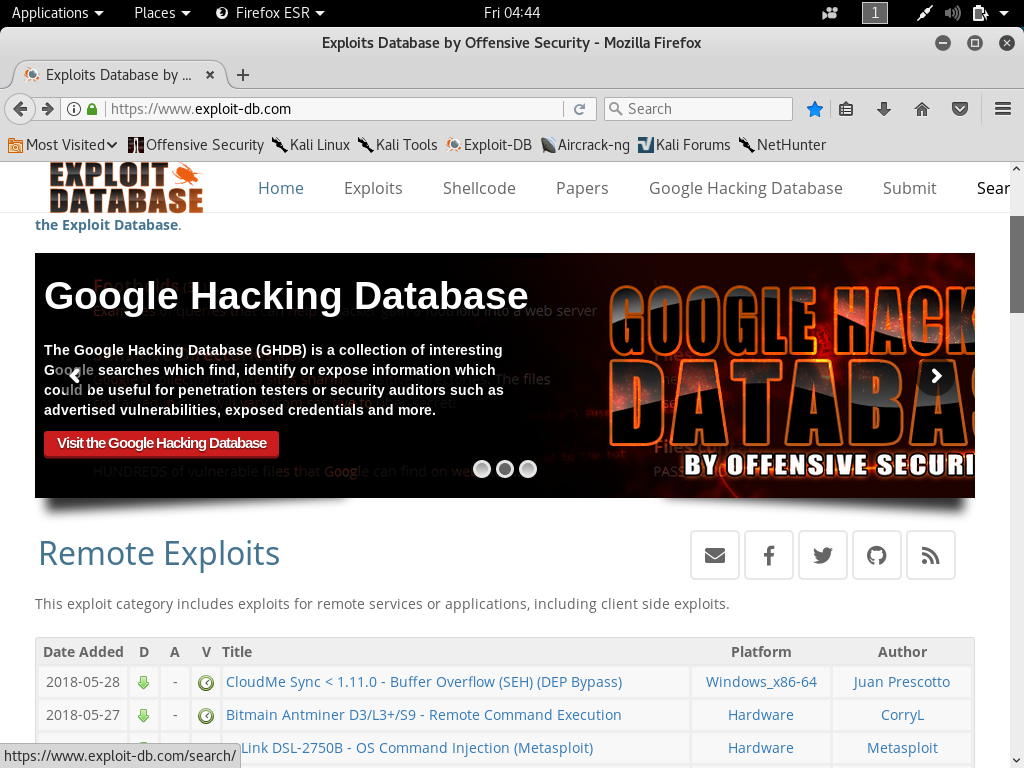This screenshot has height=768, width=1024.
Task: Open the CloudMe Sync Buffer Overflow exploit link
Action: pos(424,682)
